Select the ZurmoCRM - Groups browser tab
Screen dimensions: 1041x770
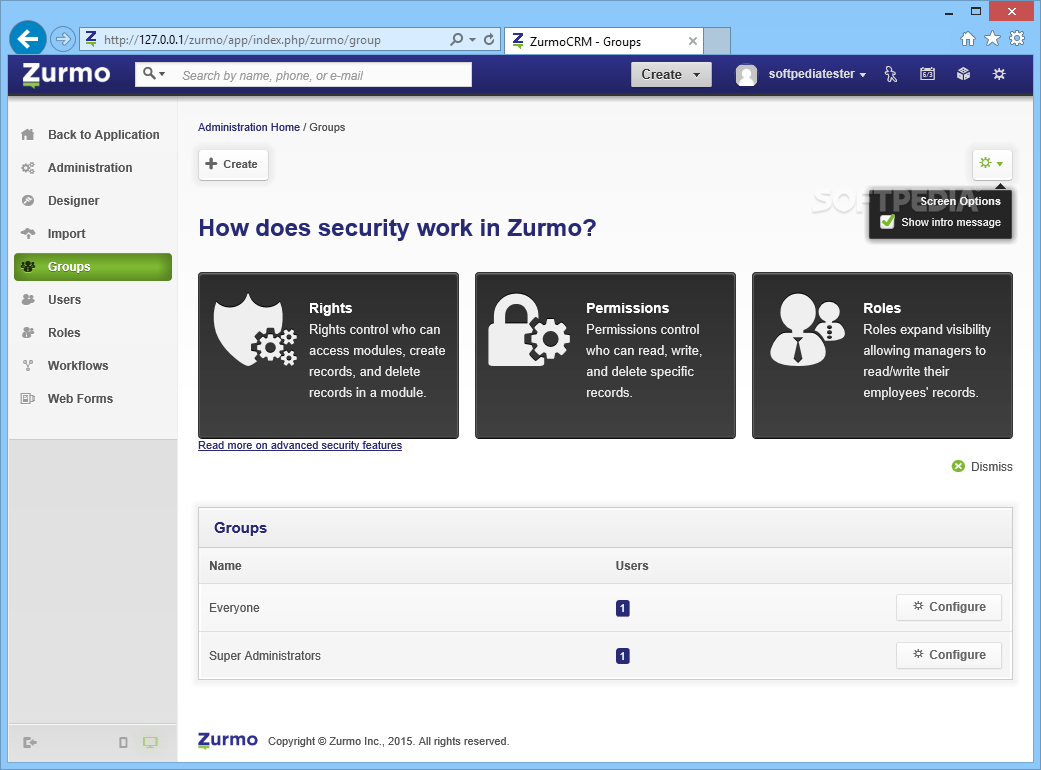(x=603, y=41)
